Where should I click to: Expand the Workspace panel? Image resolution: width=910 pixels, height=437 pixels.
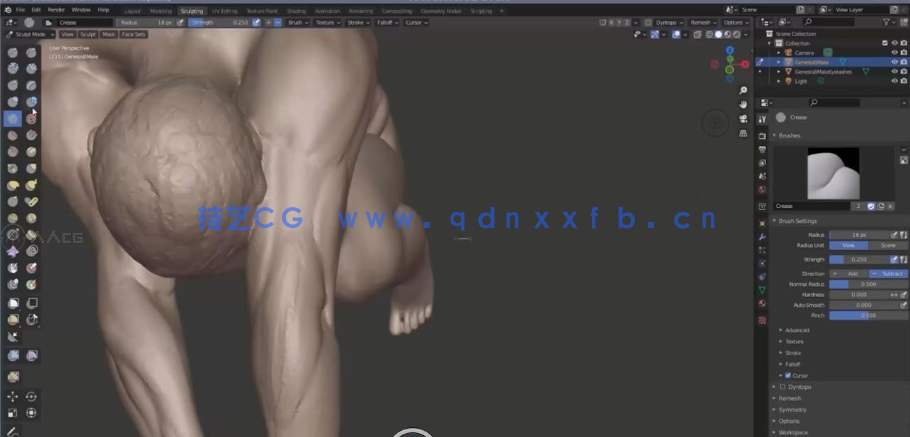click(x=792, y=432)
